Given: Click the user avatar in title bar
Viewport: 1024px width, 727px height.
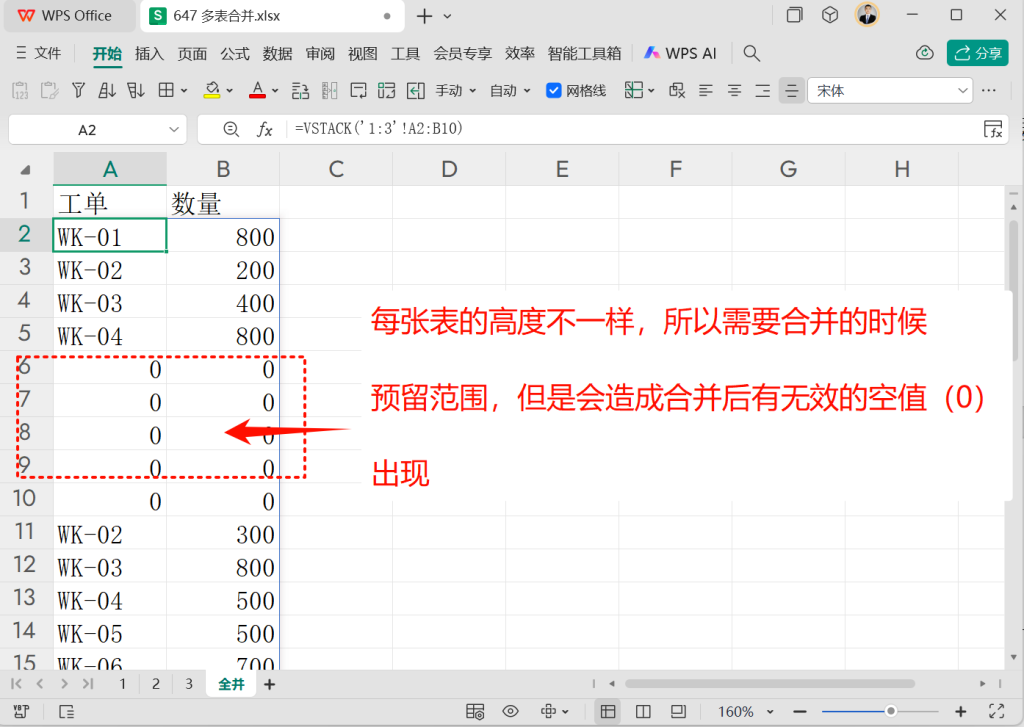Looking at the screenshot, I should coord(867,14).
